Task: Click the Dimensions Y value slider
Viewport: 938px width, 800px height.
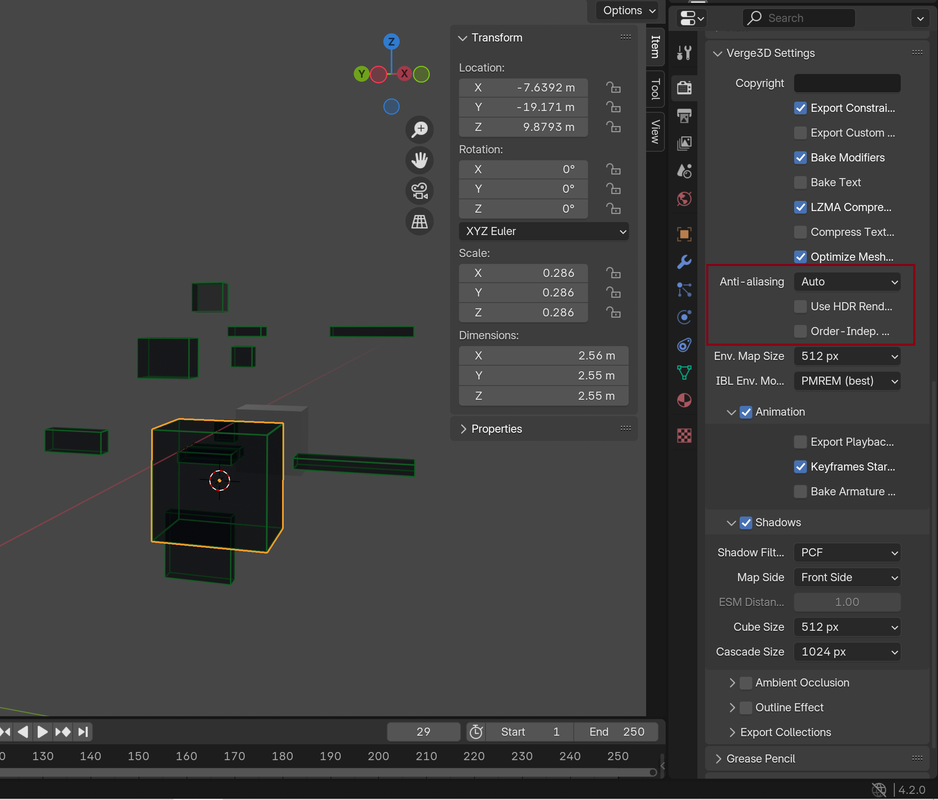Action: (544, 376)
